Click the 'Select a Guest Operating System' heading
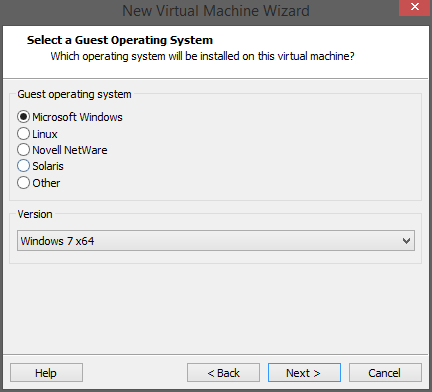The width and height of the screenshot is (432, 392). (x=120, y=40)
